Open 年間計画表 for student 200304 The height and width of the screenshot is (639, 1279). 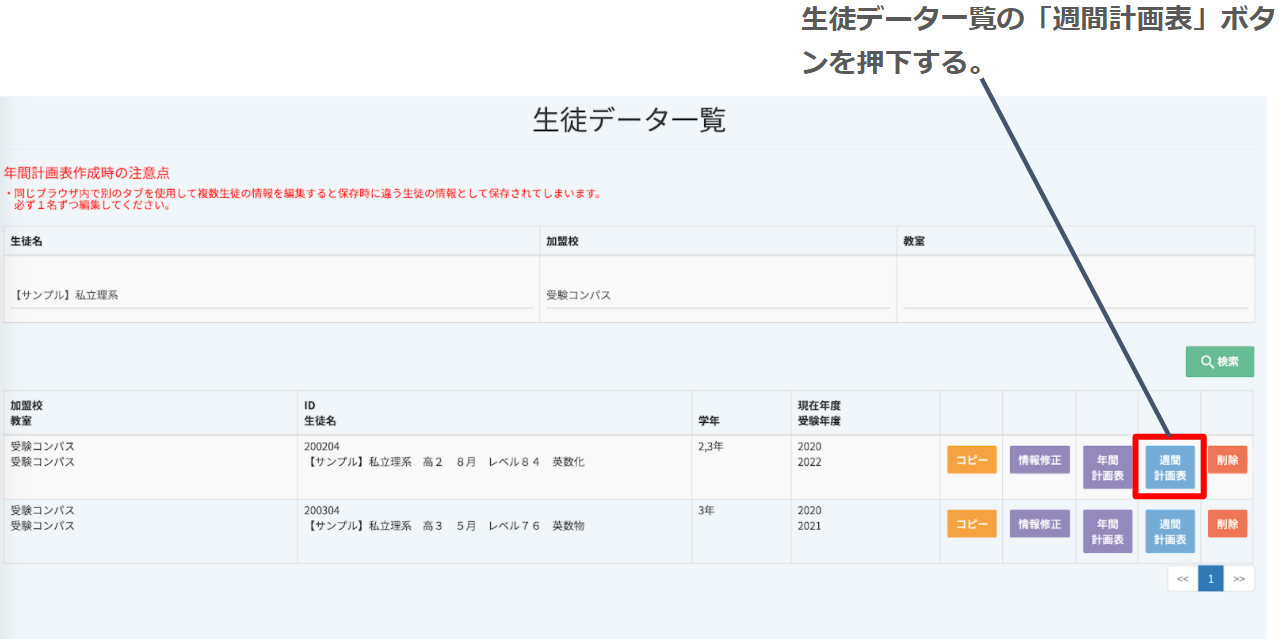click(x=1107, y=532)
